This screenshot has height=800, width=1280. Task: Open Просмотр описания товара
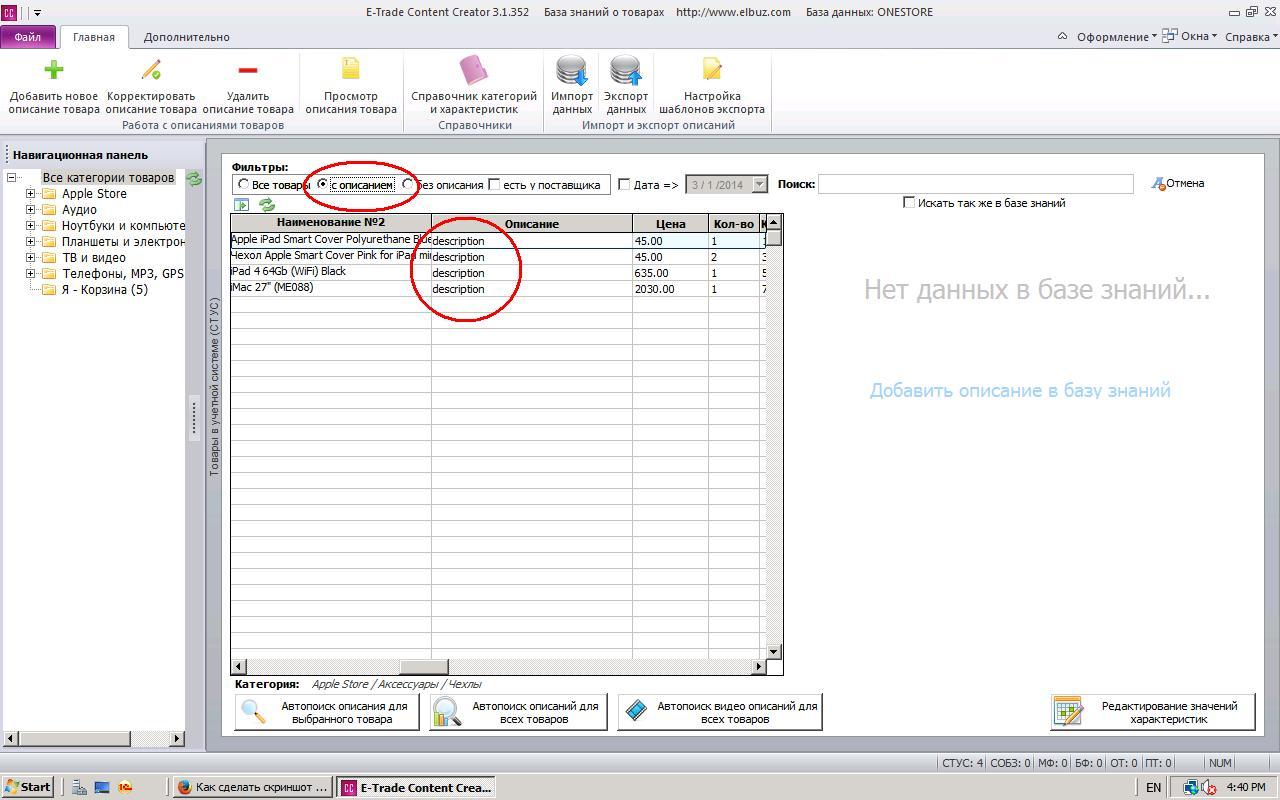click(351, 86)
